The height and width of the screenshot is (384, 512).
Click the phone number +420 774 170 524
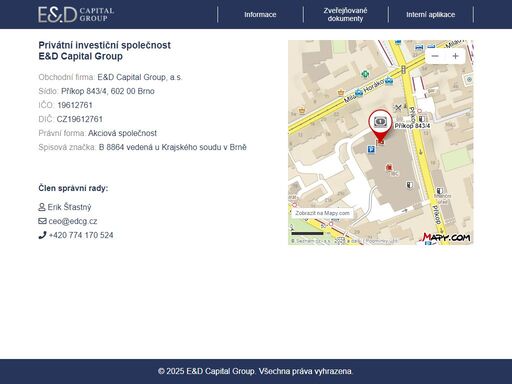[x=81, y=235]
